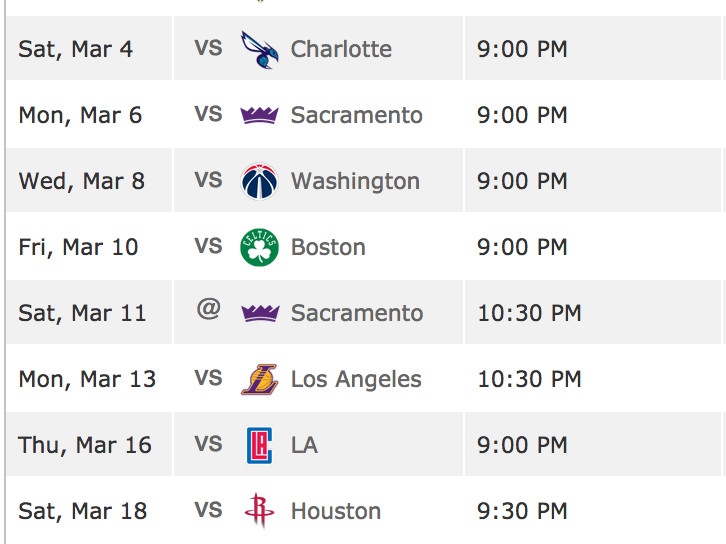Select the LA team name on Mar 16
Viewport: 726px width, 544px height.
point(304,445)
